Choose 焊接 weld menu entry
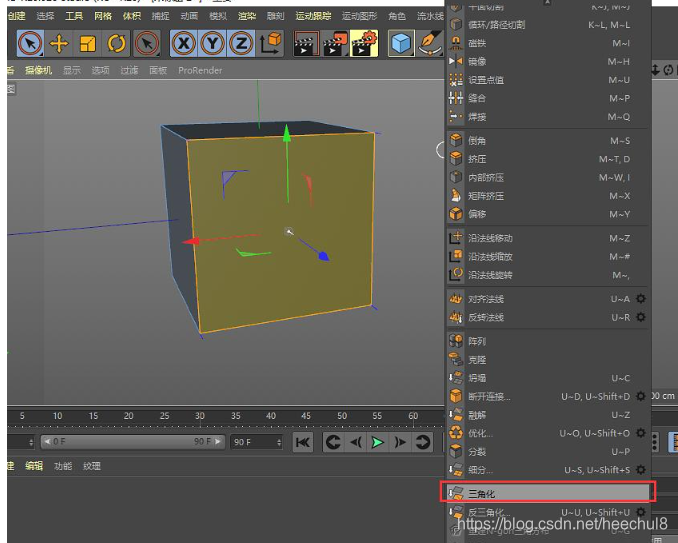 (548, 117)
